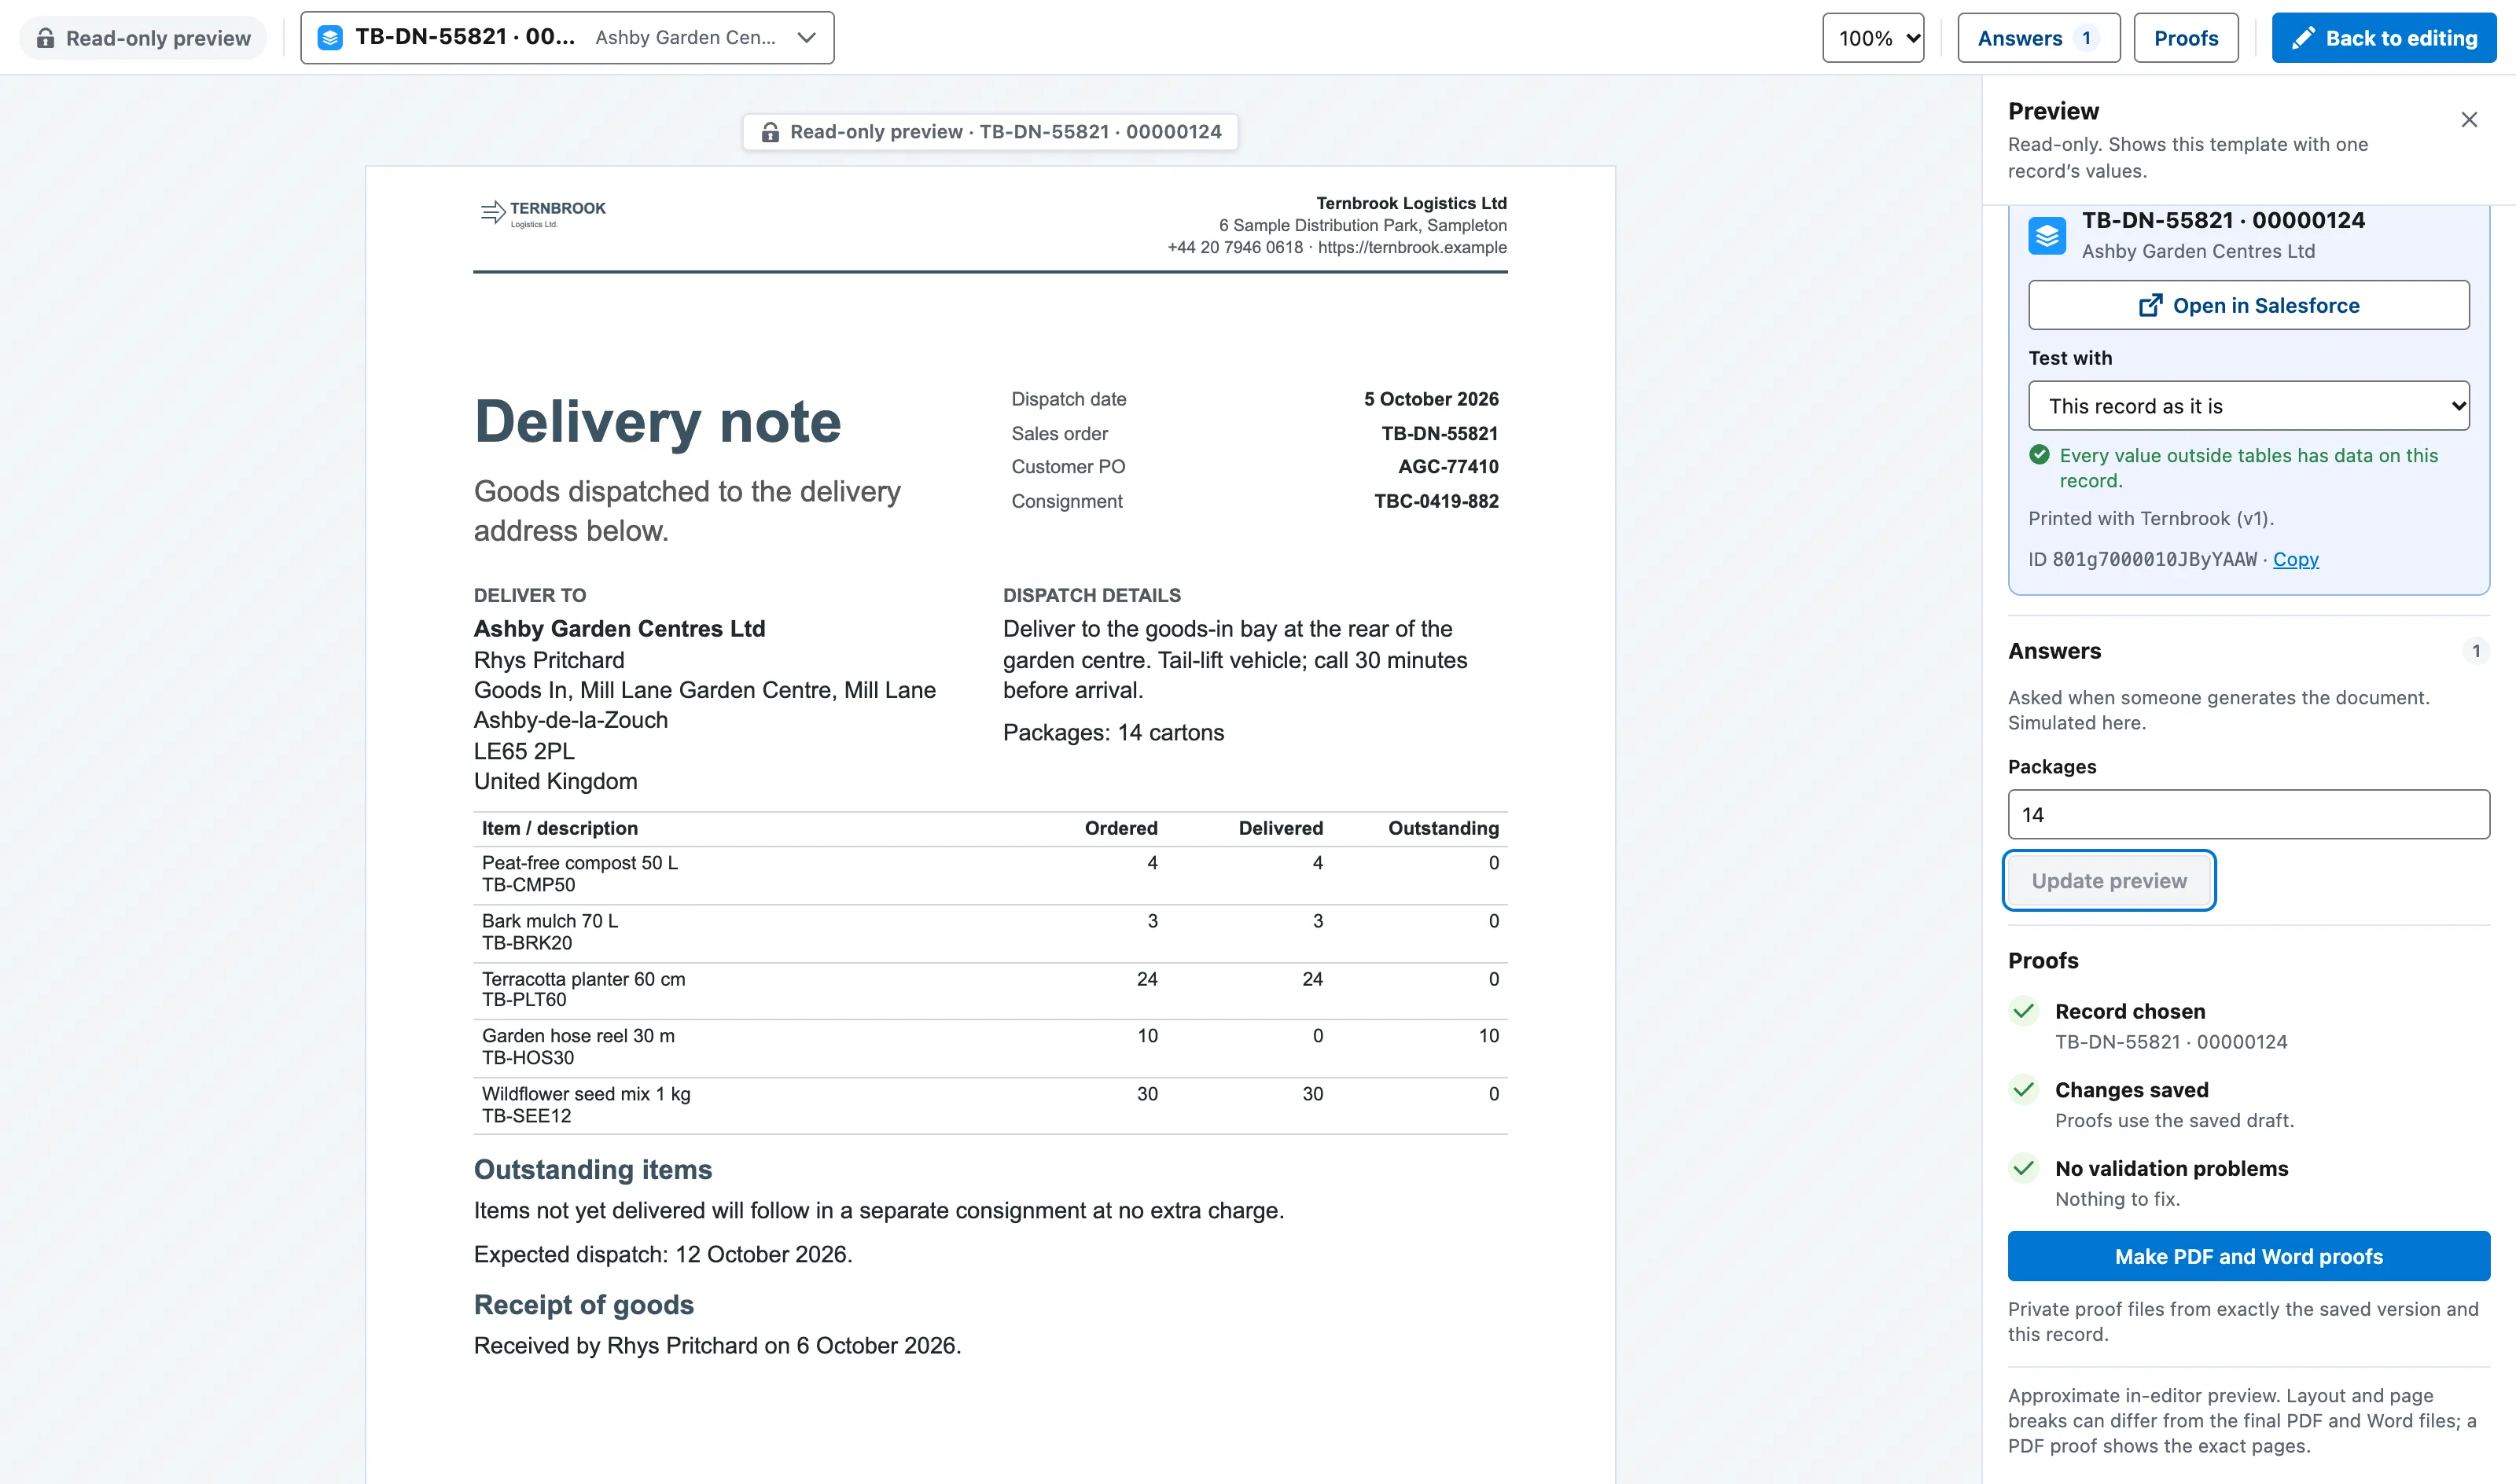
Task: Click Open in Salesforce button
Action: point(2248,305)
